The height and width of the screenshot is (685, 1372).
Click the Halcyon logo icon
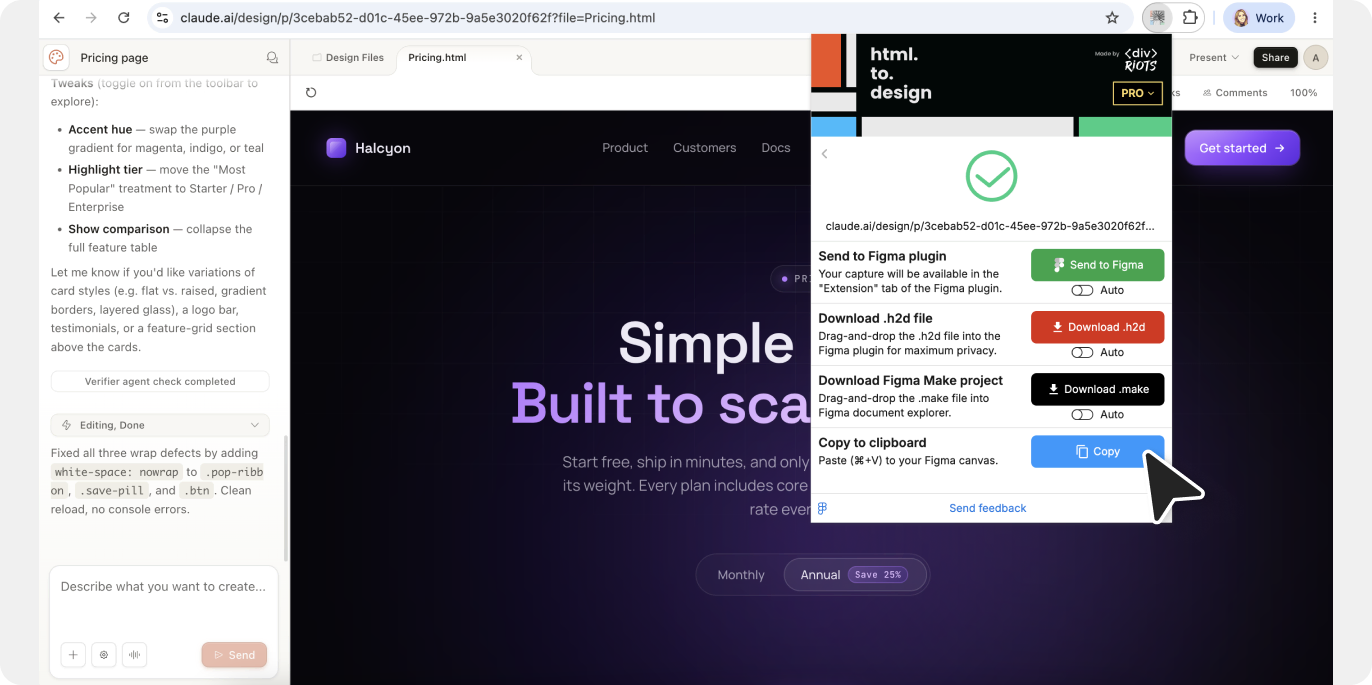tap(336, 148)
